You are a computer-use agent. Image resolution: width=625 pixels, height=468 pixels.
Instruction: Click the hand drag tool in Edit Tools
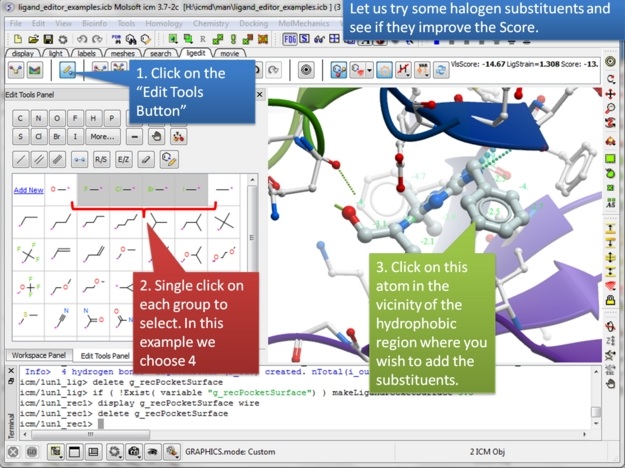point(156,137)
